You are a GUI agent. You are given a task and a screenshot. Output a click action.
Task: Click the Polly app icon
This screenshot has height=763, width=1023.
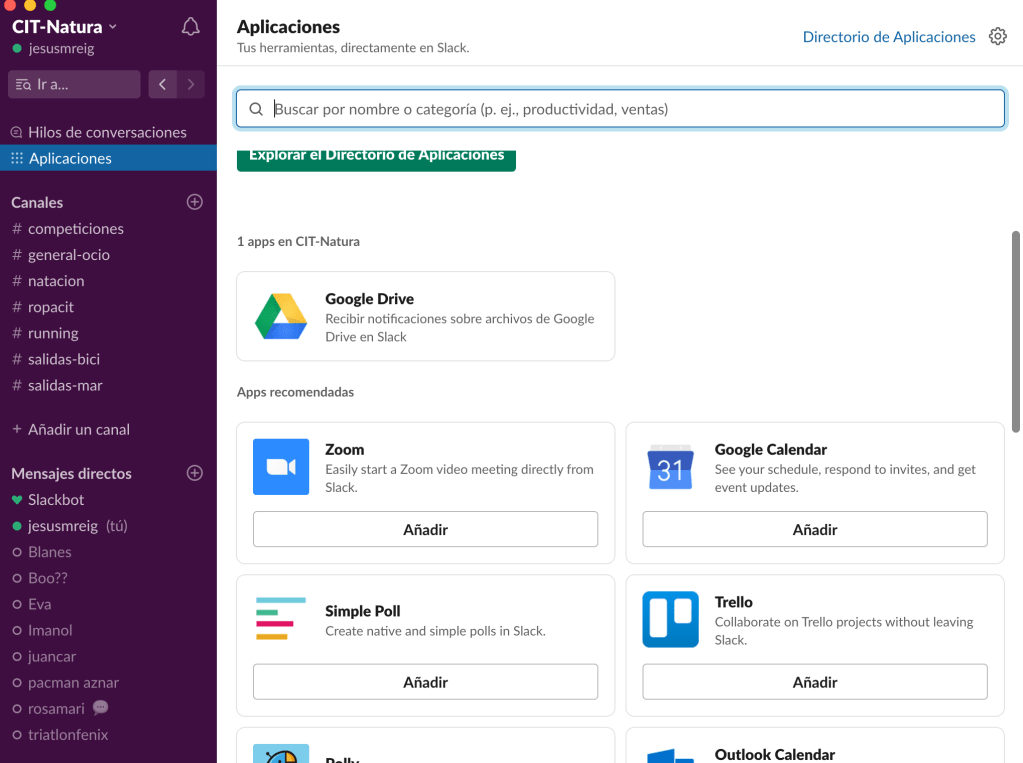point(280,754)
